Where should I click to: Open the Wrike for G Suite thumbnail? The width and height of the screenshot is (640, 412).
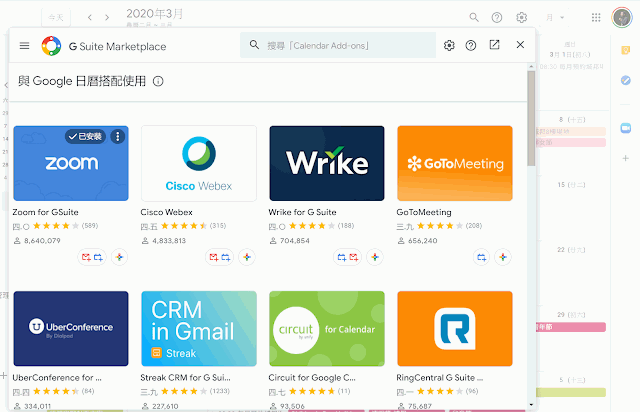pos(327,163)
